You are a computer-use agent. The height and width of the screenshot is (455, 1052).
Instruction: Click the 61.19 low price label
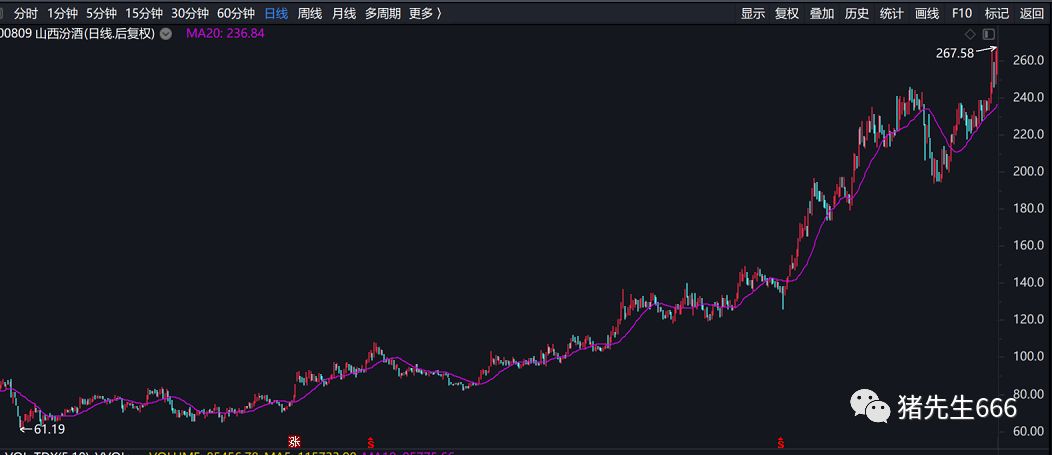[x=49, y=429]
